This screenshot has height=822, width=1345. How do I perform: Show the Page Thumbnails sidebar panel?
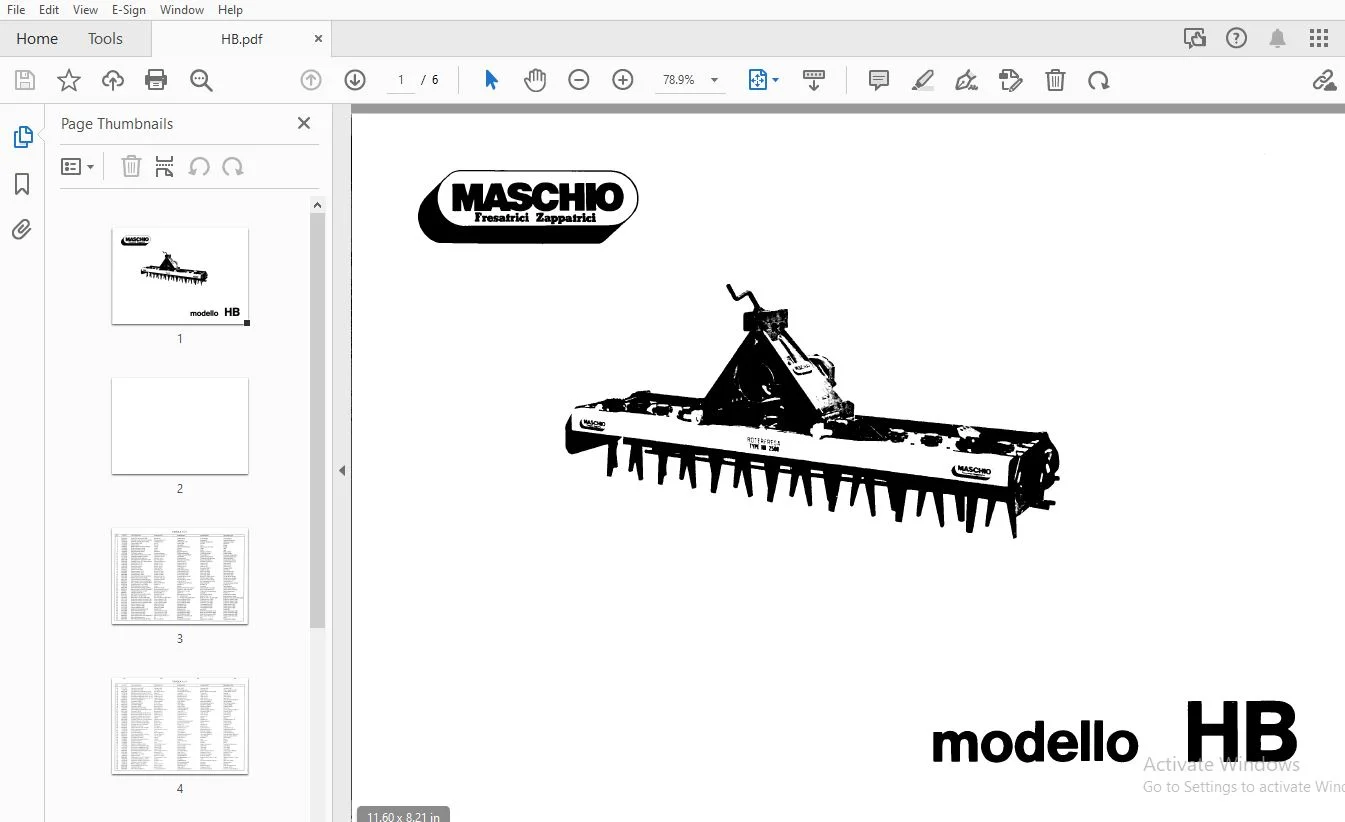tap(22, 137)
